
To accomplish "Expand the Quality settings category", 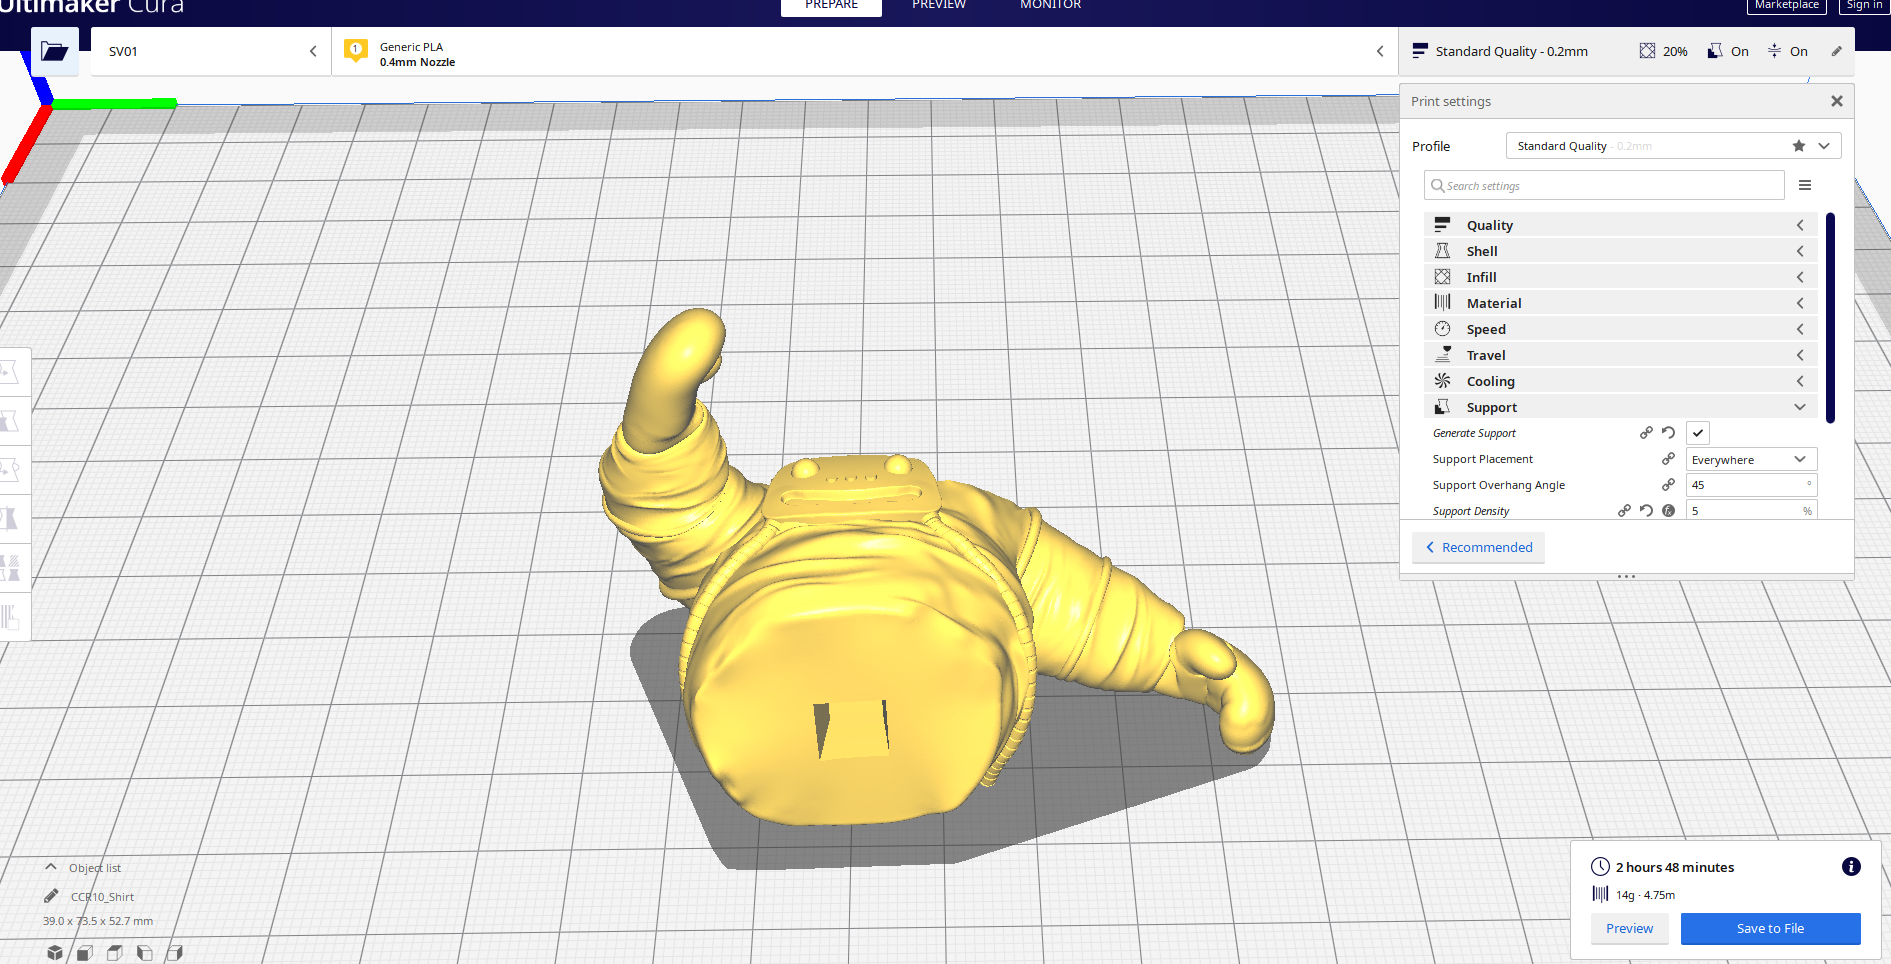I will (1620, 225).
